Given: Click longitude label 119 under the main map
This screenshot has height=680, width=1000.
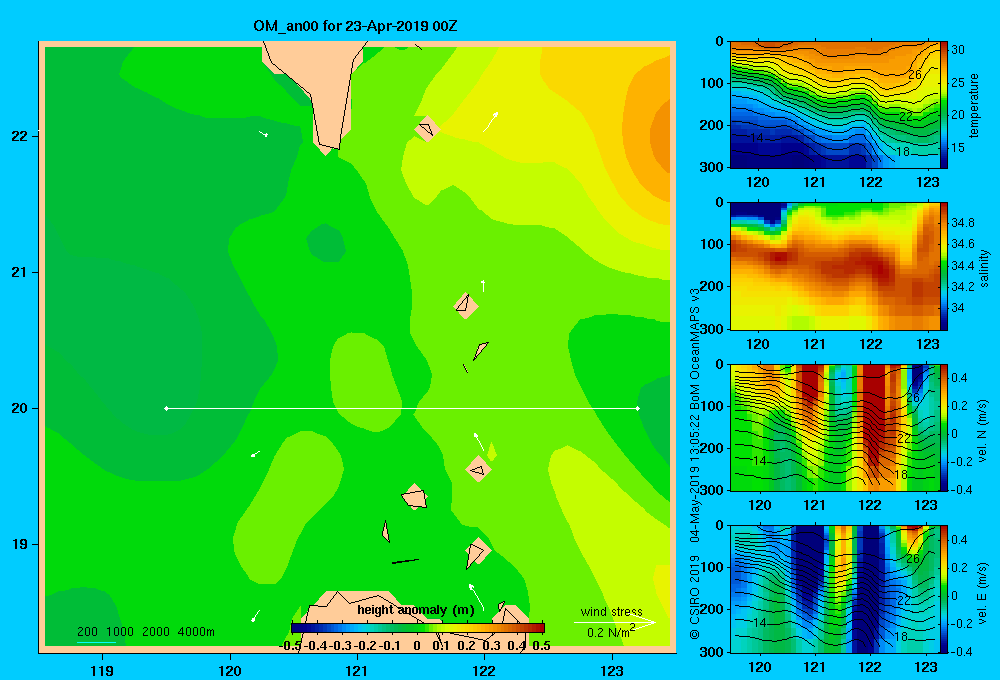Looking at the screenshot, I should coord(102,670).
